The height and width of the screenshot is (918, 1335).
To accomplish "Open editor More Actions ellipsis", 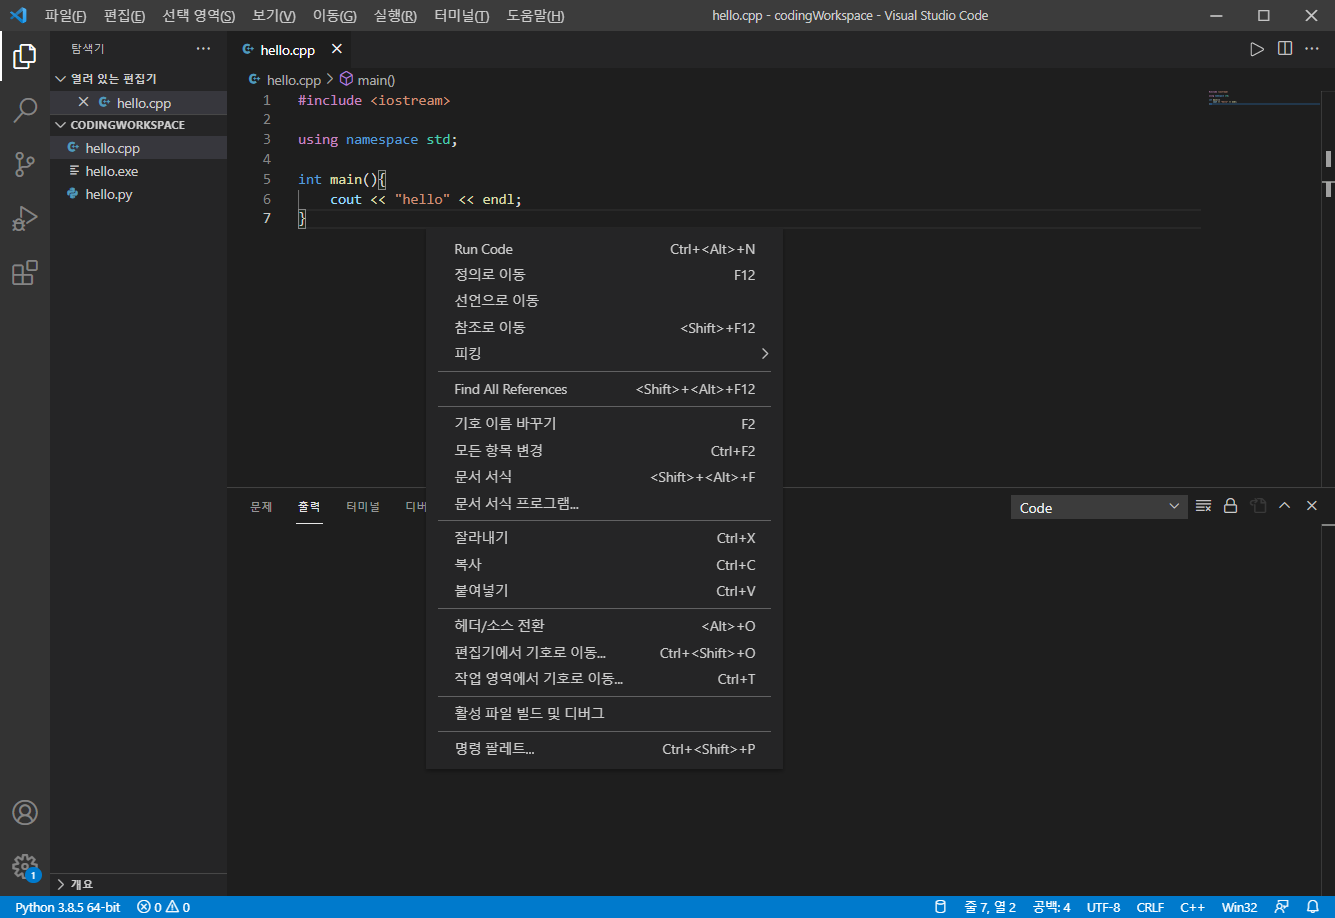I will 1312,49.
